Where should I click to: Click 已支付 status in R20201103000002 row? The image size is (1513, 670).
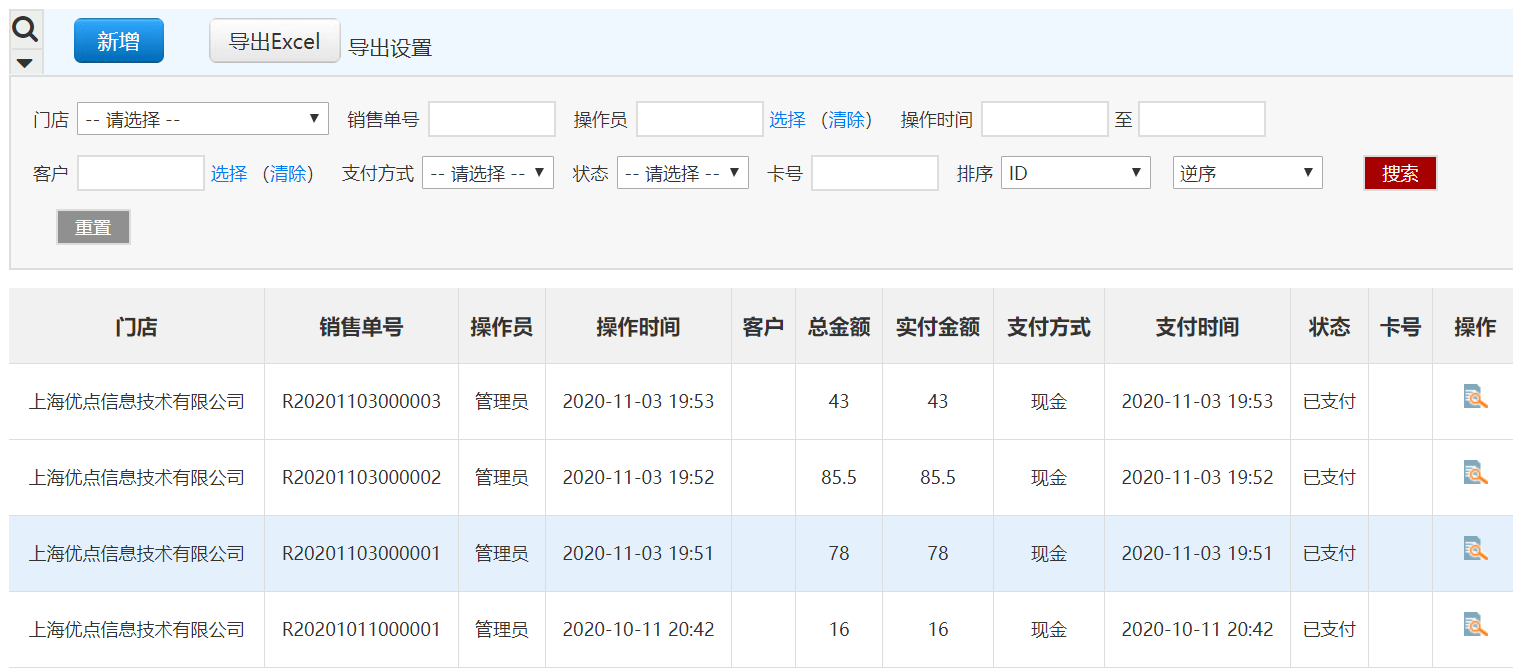coord(1329,477)
